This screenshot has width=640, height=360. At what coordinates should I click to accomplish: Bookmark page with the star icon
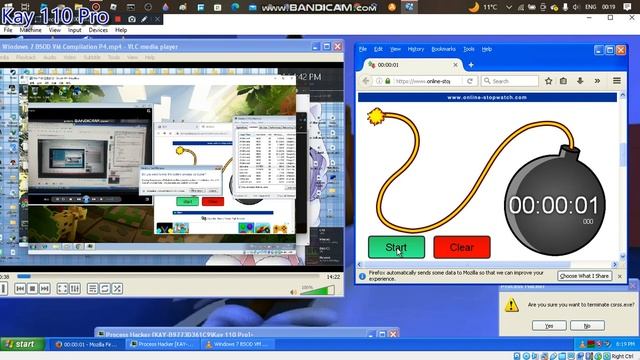click(549, 81)
